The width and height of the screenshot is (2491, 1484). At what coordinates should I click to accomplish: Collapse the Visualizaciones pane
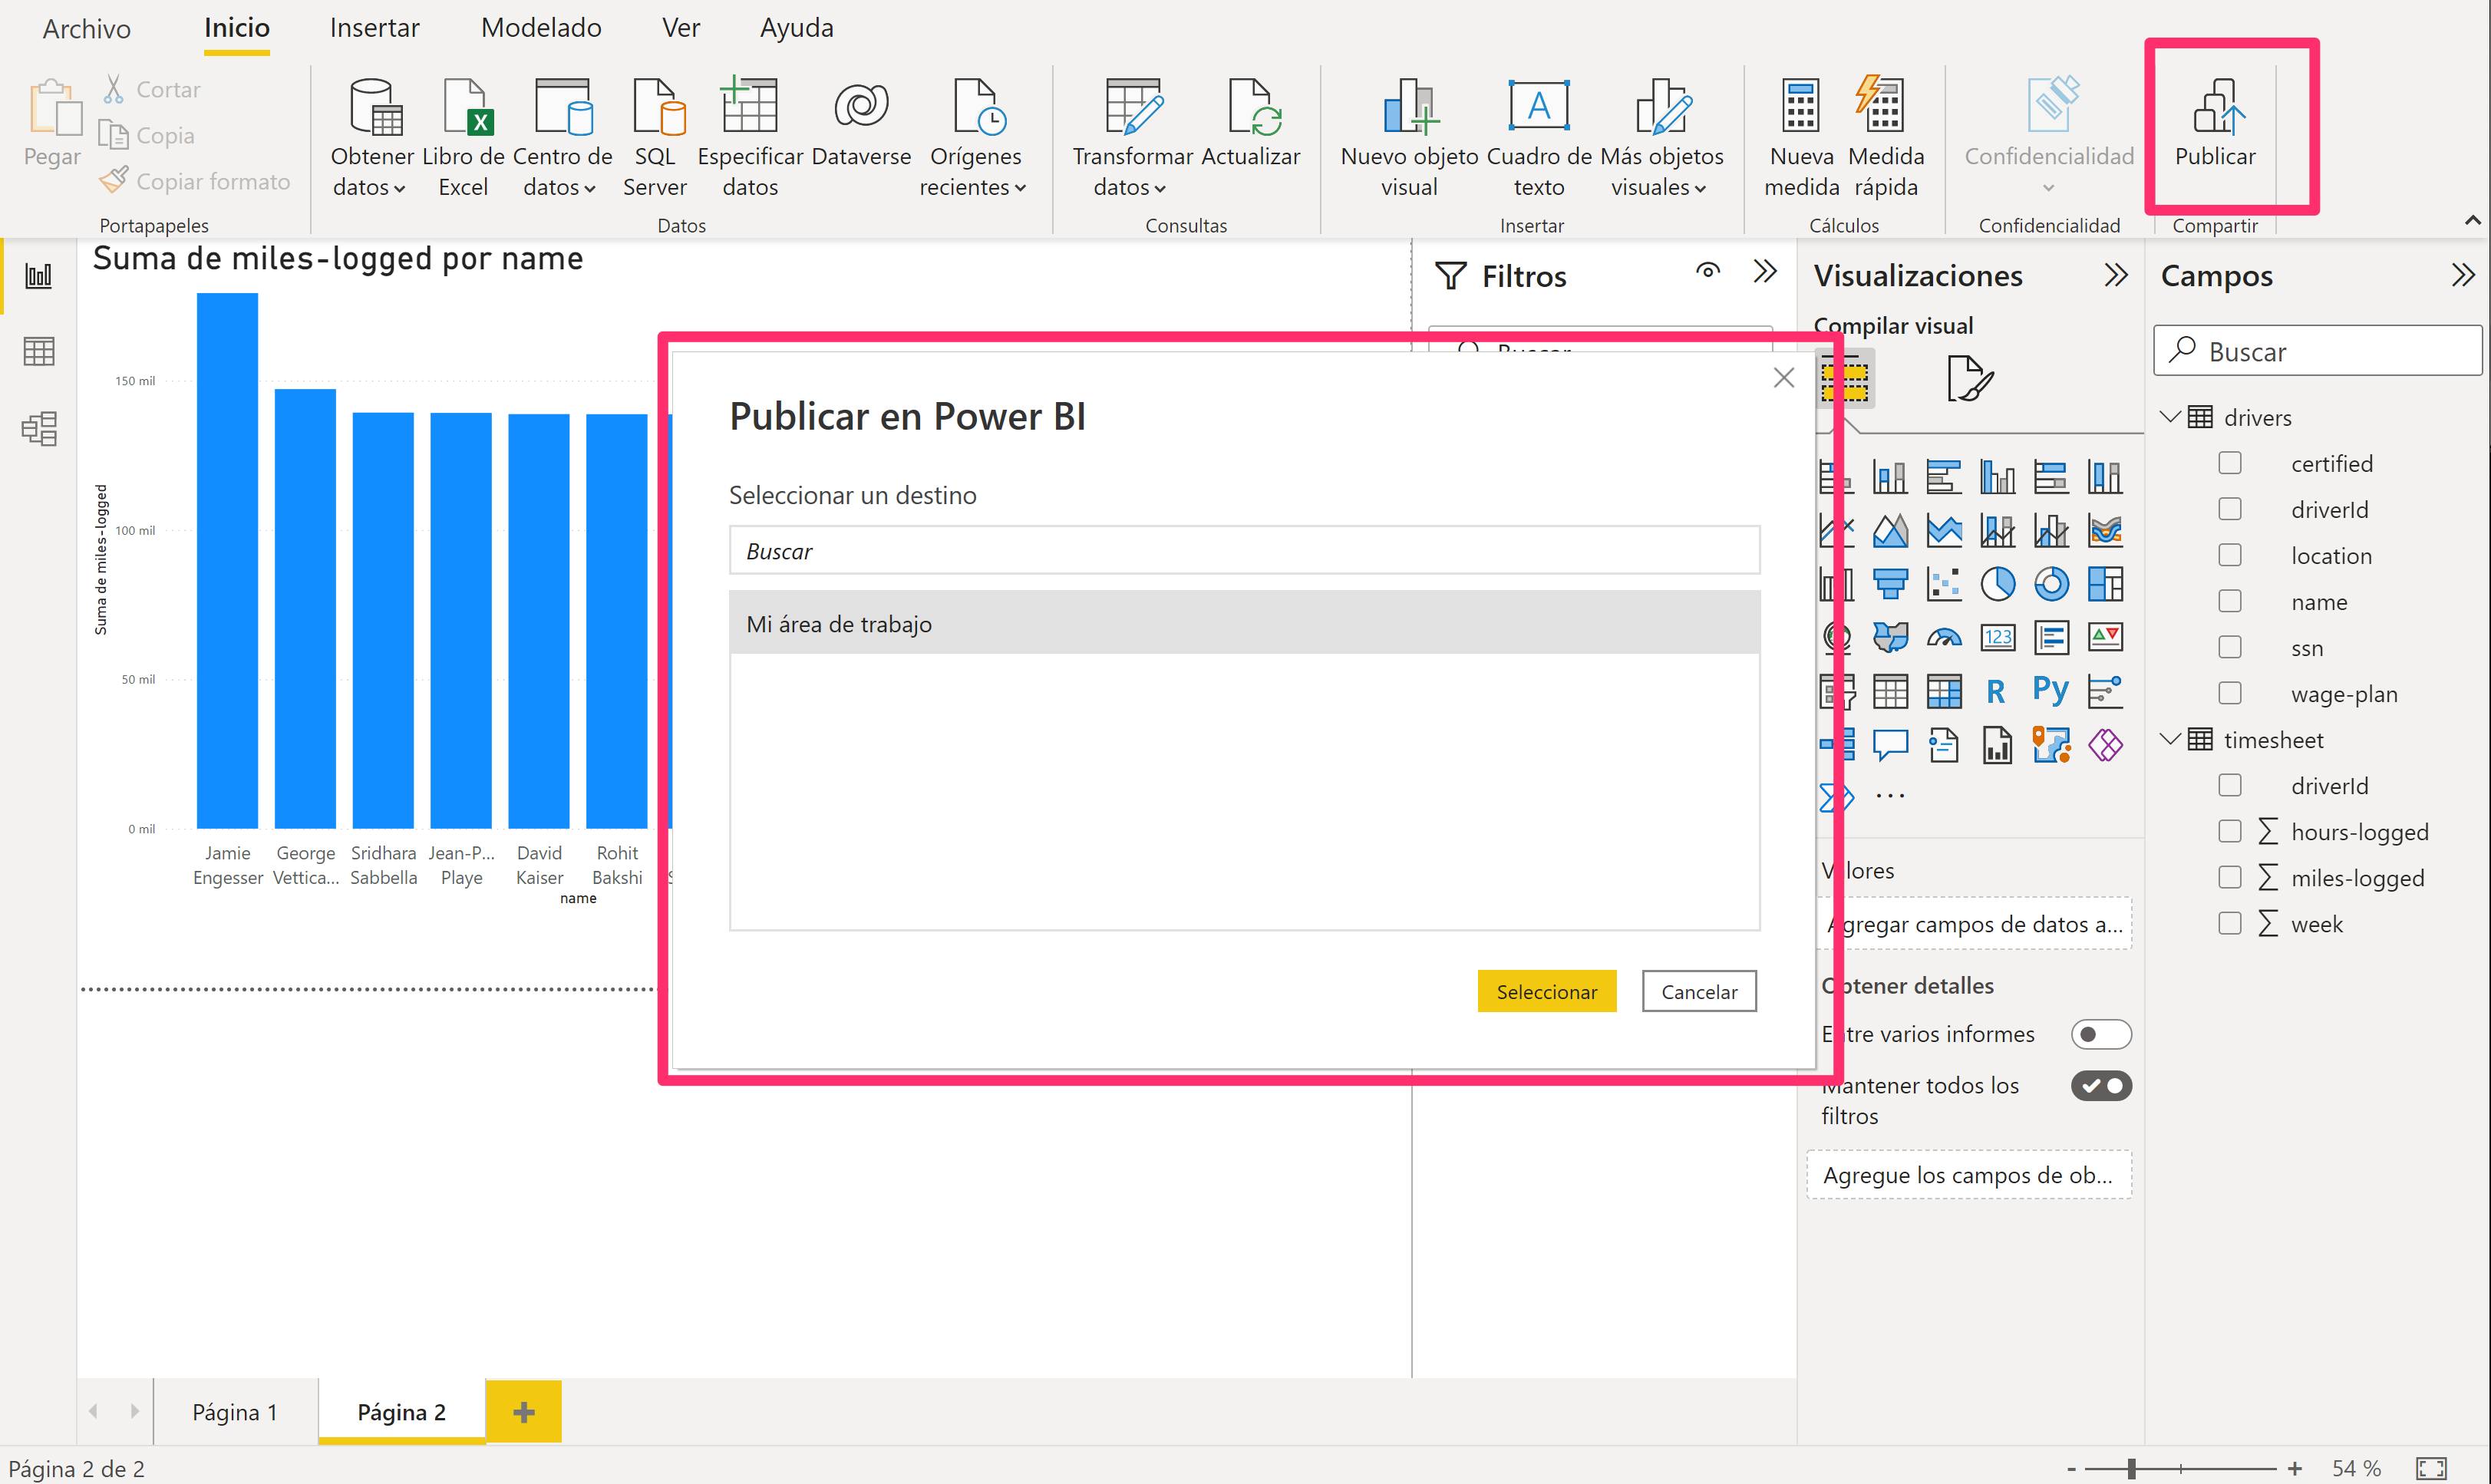[2115, 275]
